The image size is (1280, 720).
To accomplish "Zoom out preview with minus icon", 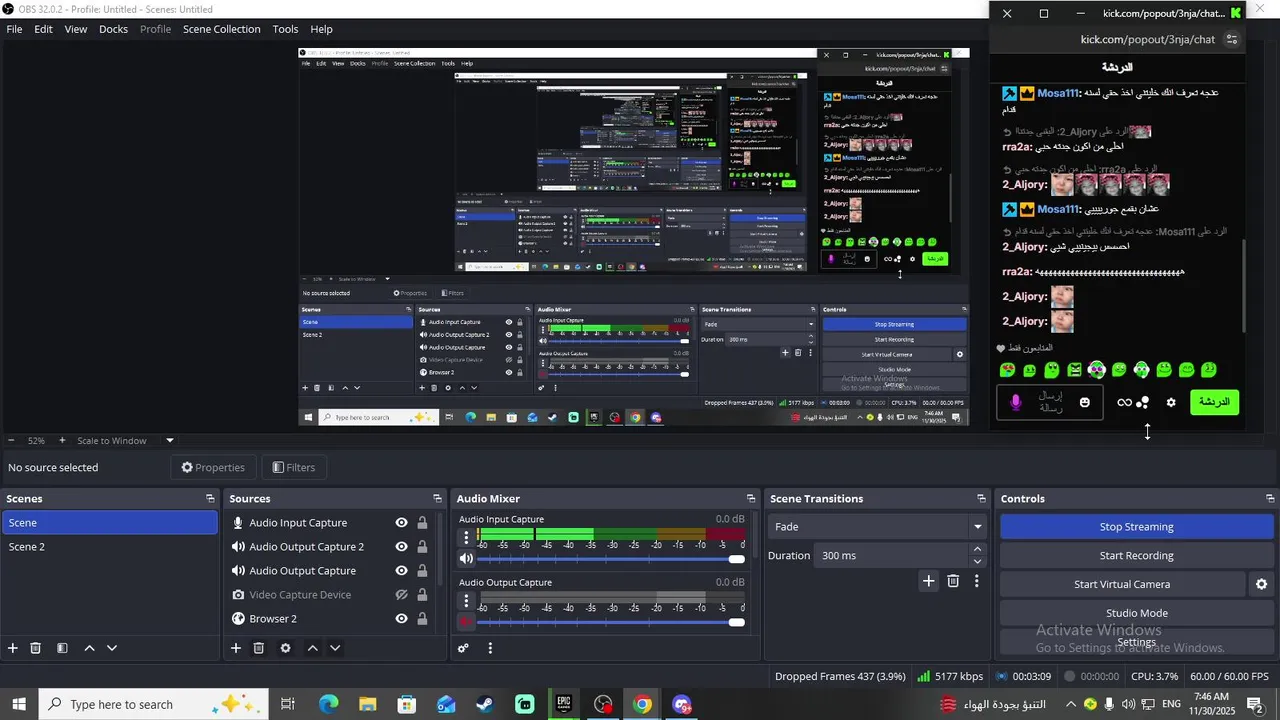I will coord(11,440).
